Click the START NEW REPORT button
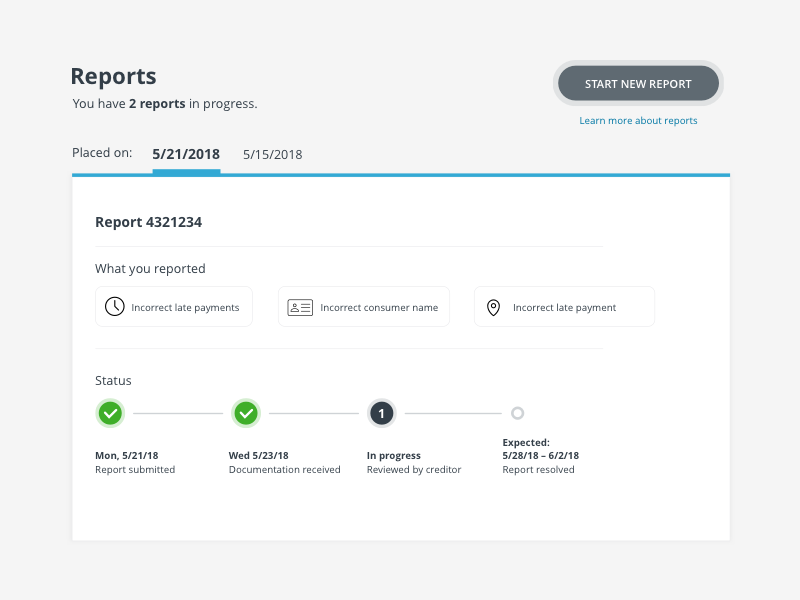 [638, 83]
